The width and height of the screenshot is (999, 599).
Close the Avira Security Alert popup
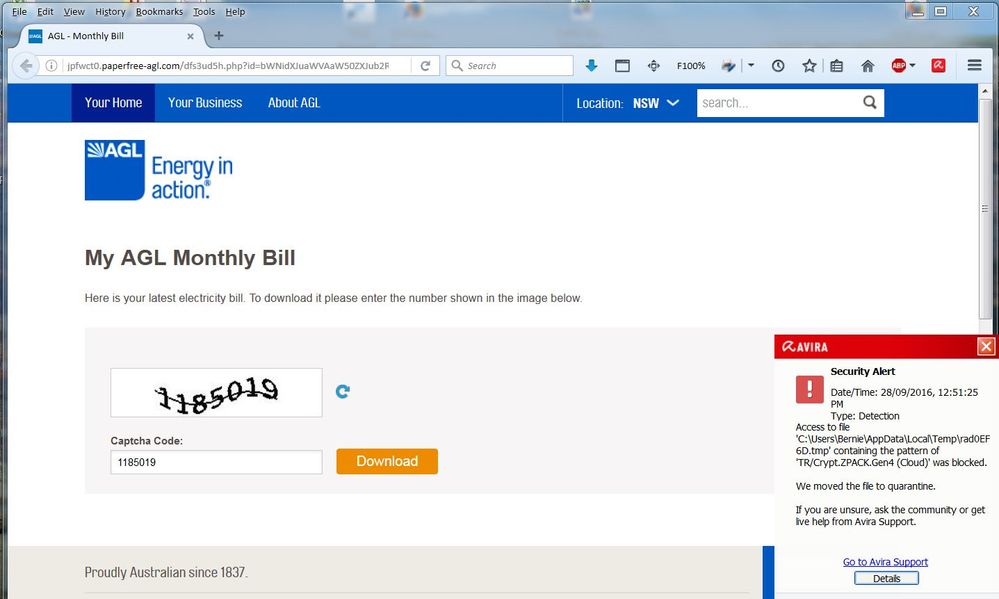[986, 347]
